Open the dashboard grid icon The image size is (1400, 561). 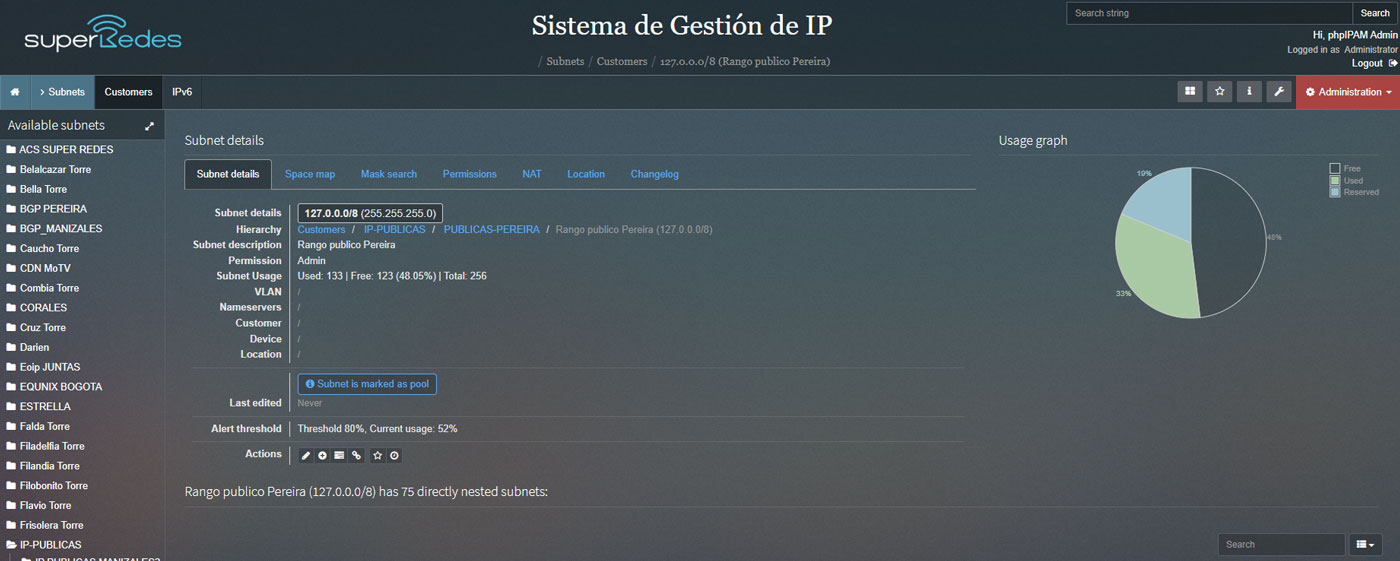click(x=1190, y=92)
